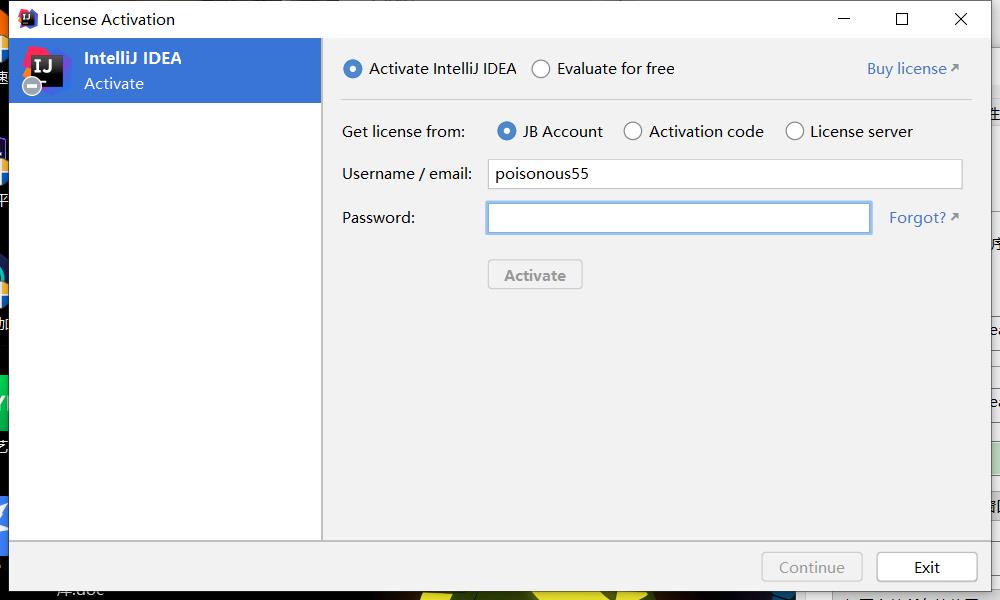Exit the License Activation dialog

coord(927,567)
